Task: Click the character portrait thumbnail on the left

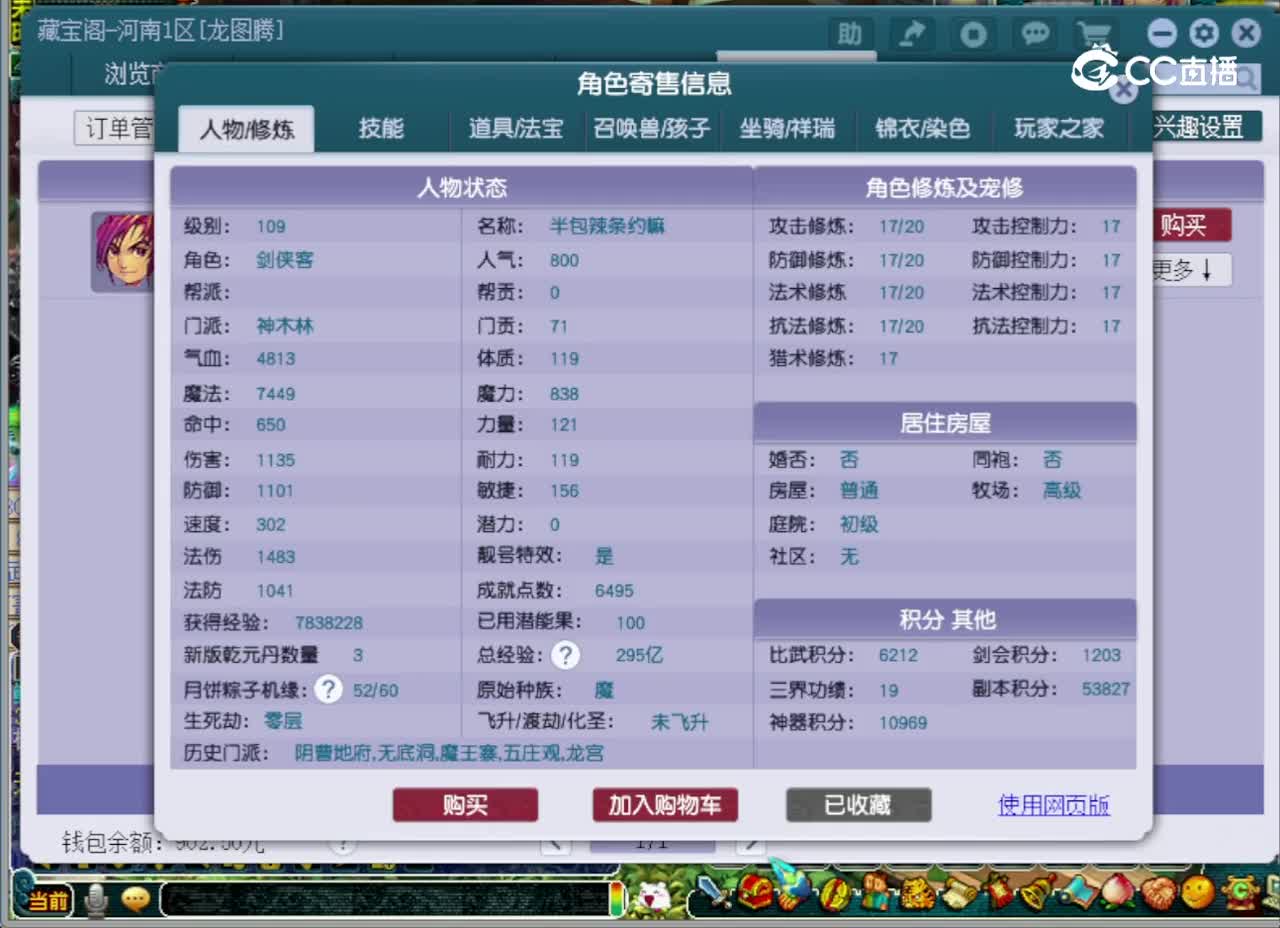Action: coord(123,251)
